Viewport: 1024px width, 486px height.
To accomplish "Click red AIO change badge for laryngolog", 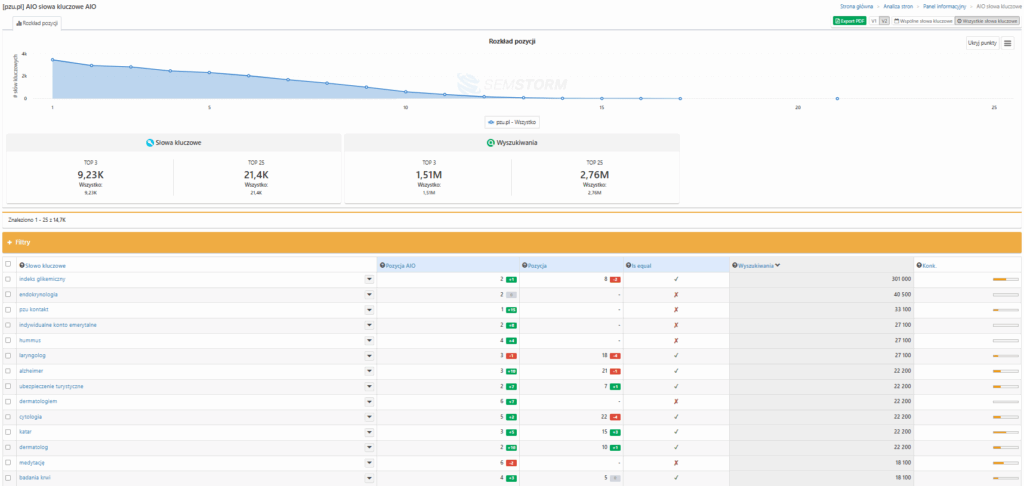I will click(x=512, y=355).
